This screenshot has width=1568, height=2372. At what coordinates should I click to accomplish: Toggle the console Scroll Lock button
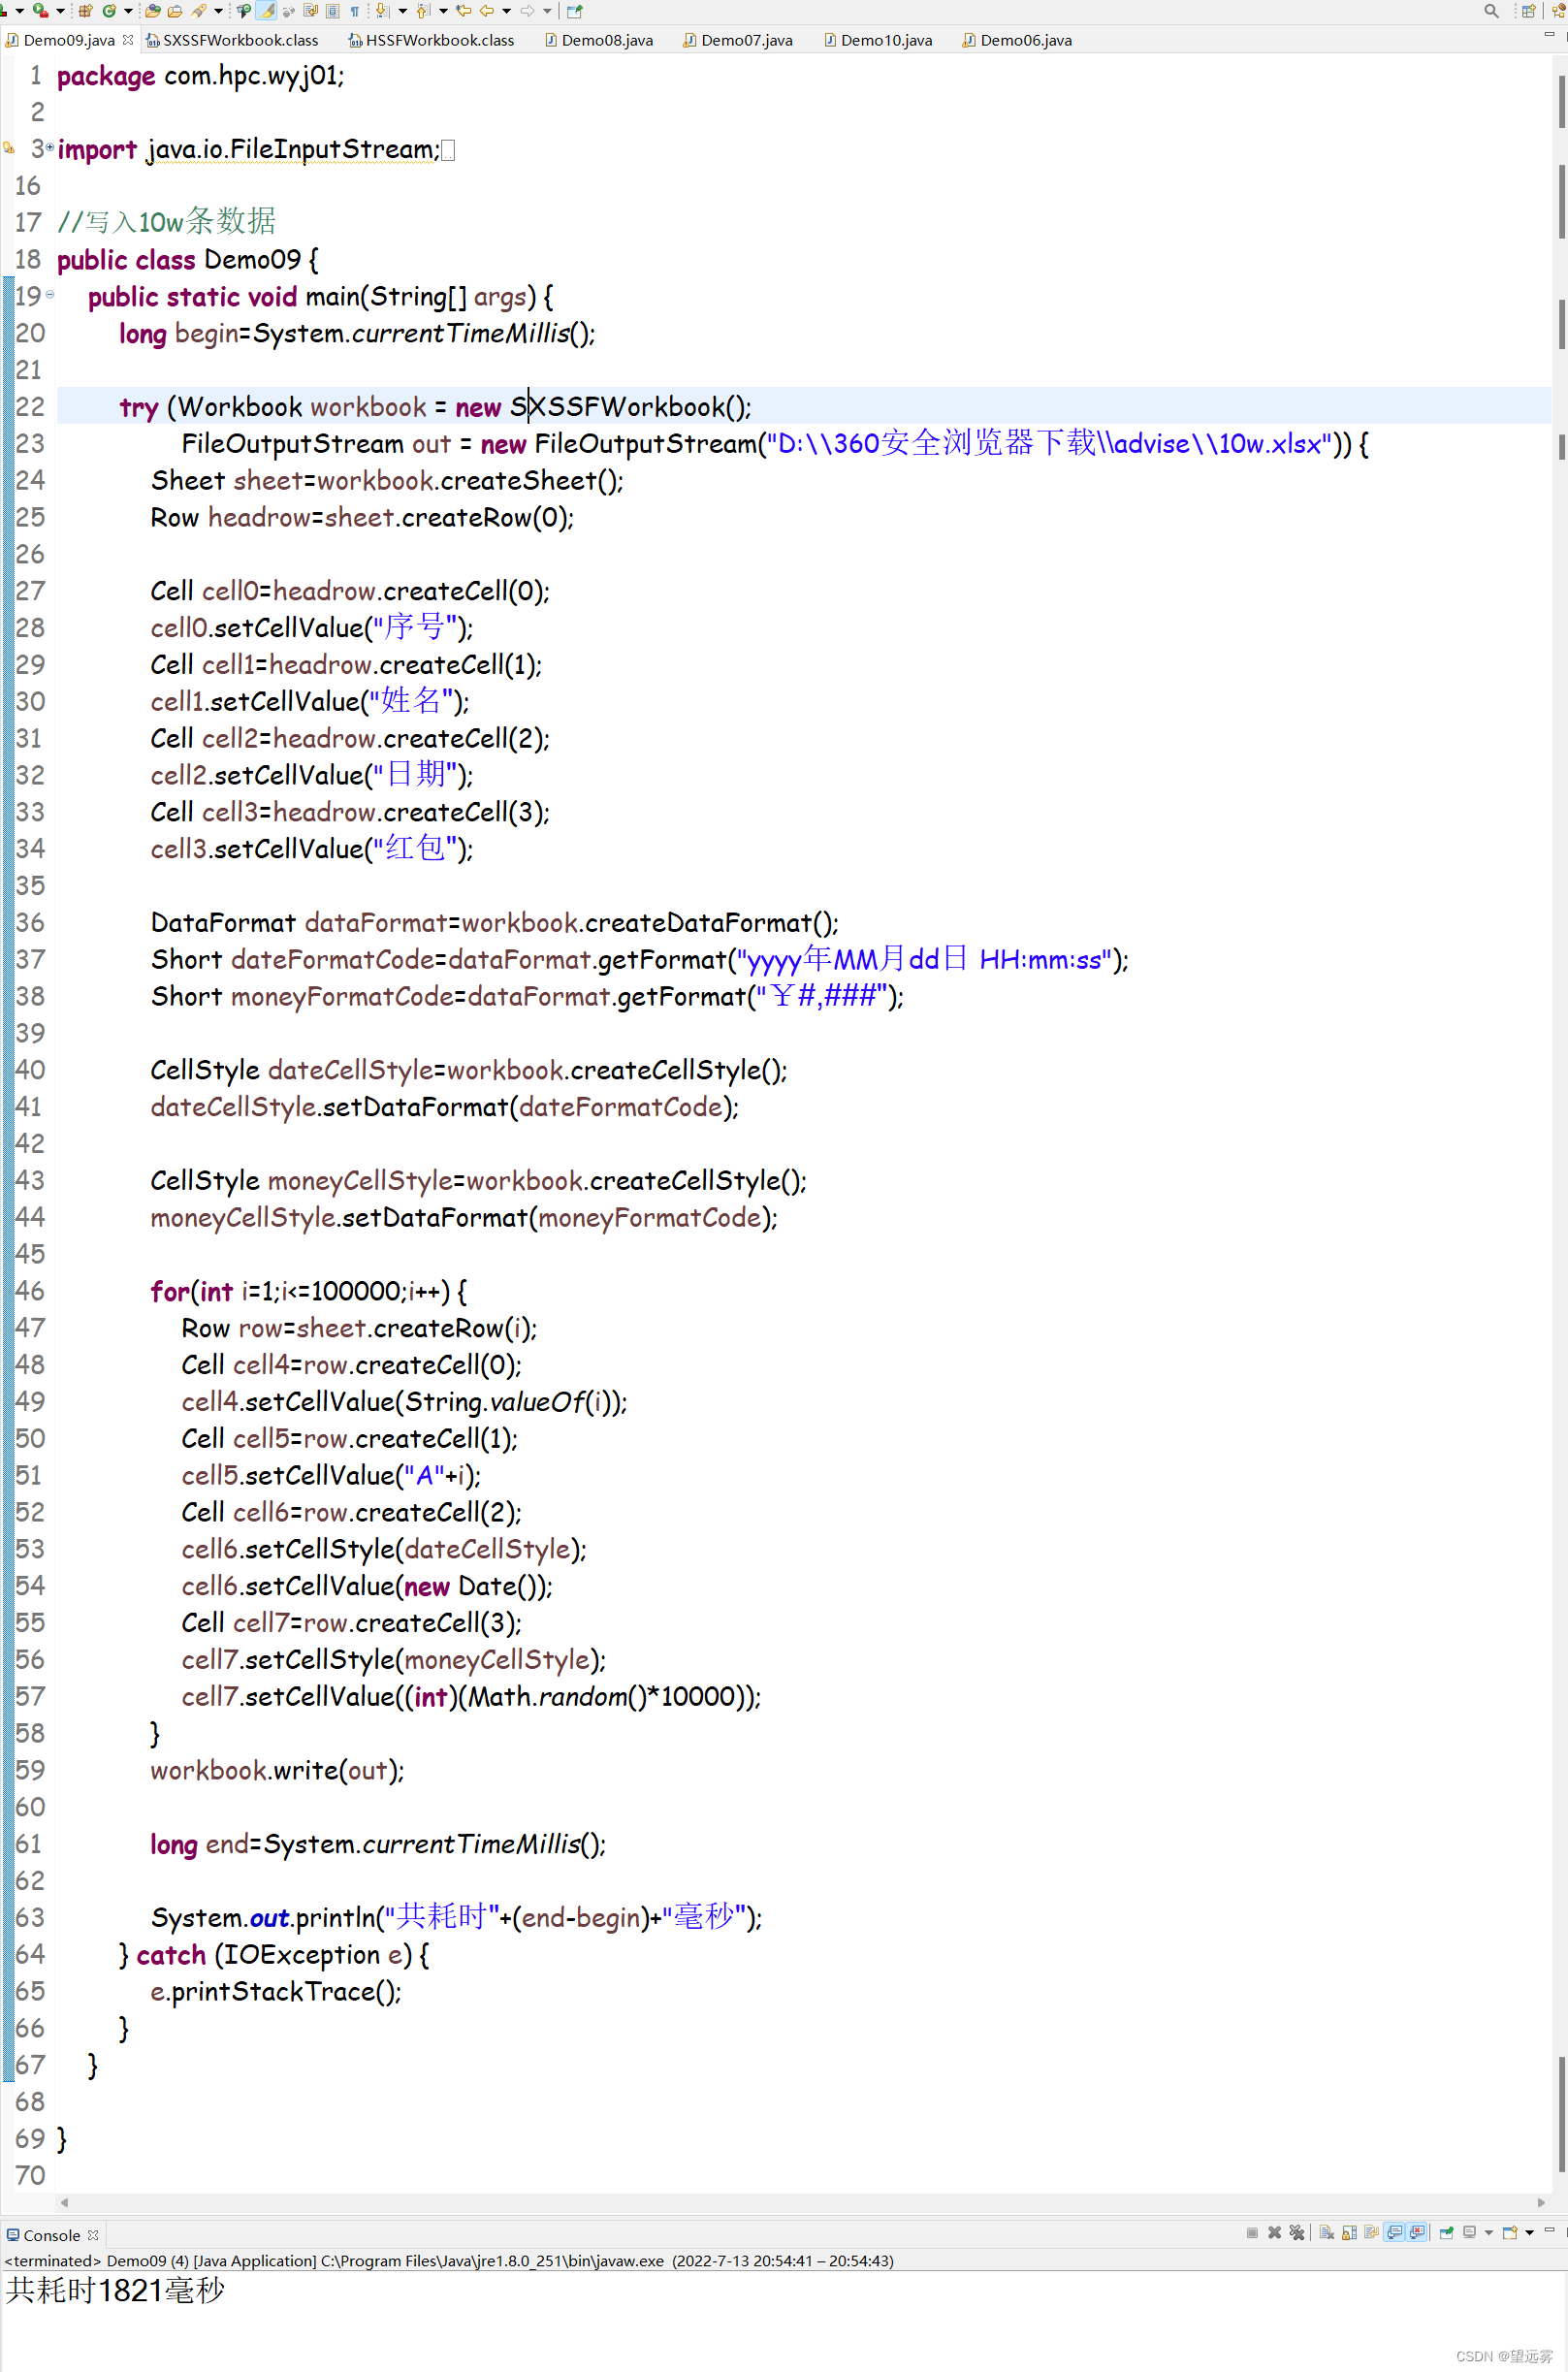[x=1349, y=2233]
